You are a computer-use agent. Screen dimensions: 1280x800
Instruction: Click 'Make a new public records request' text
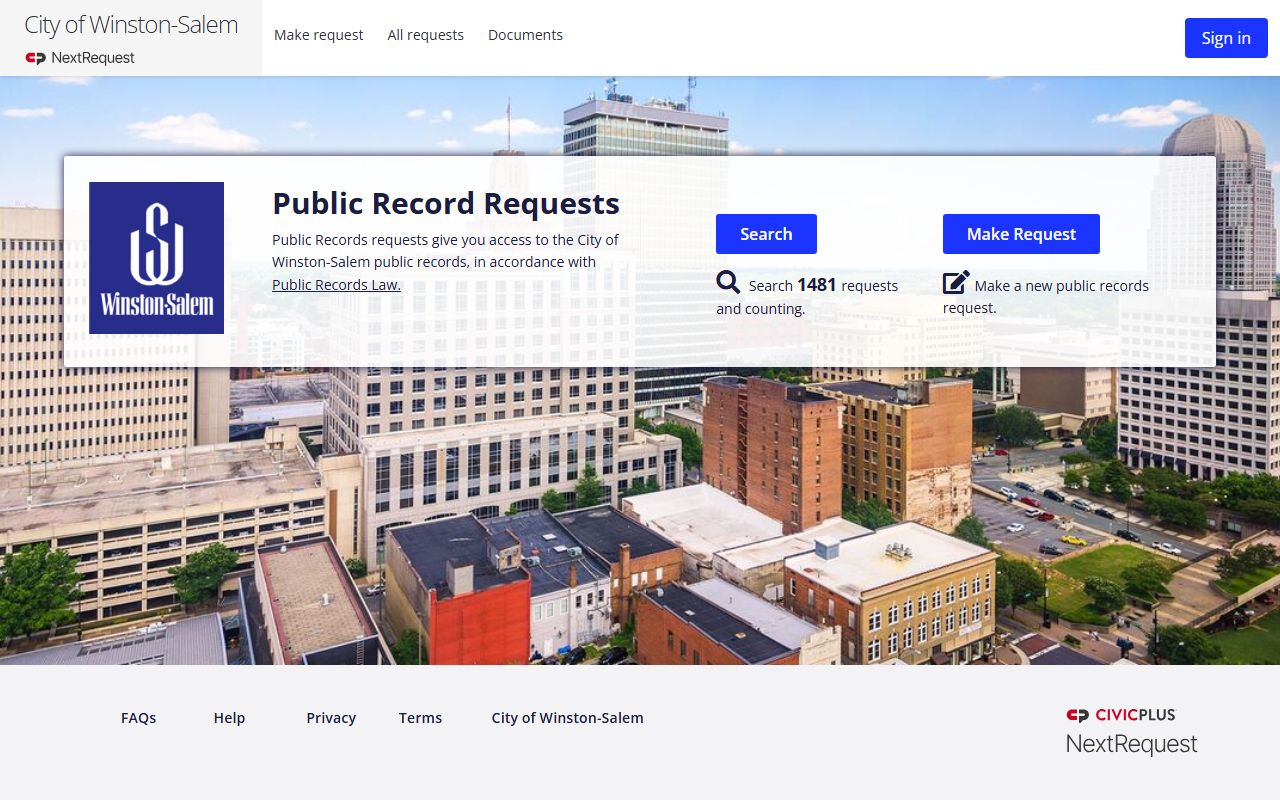(x=1046, y=297)
